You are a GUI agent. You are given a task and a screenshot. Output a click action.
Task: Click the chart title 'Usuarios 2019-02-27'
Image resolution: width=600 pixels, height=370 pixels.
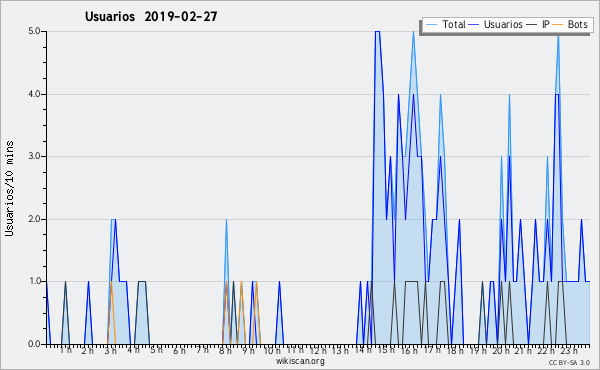151,16
